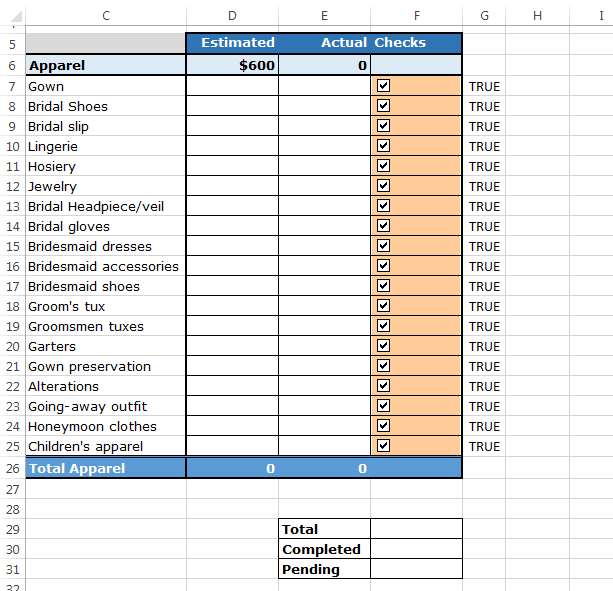This screenshot has width=613, height=591.
Task: Click the empty cell next to Pending
Action: [416, 569]
